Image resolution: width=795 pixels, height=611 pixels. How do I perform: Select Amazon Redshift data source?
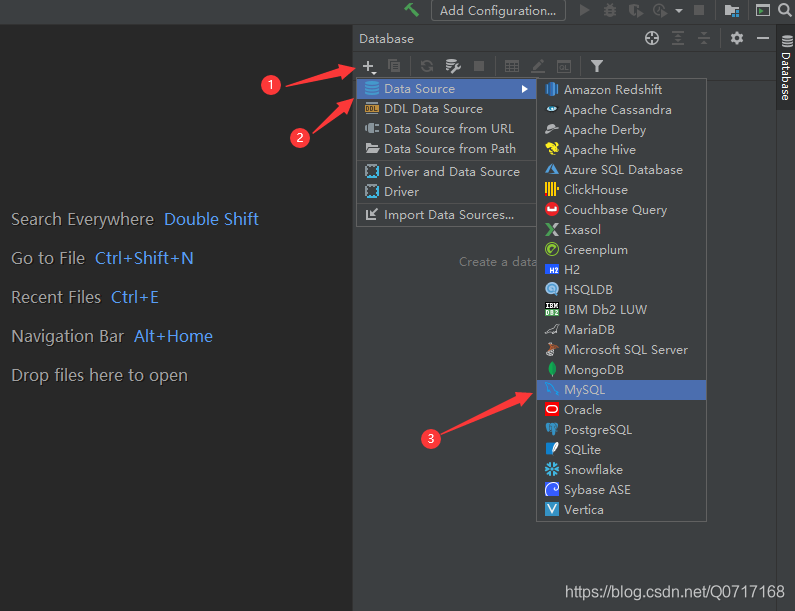[x=621, y=90]
